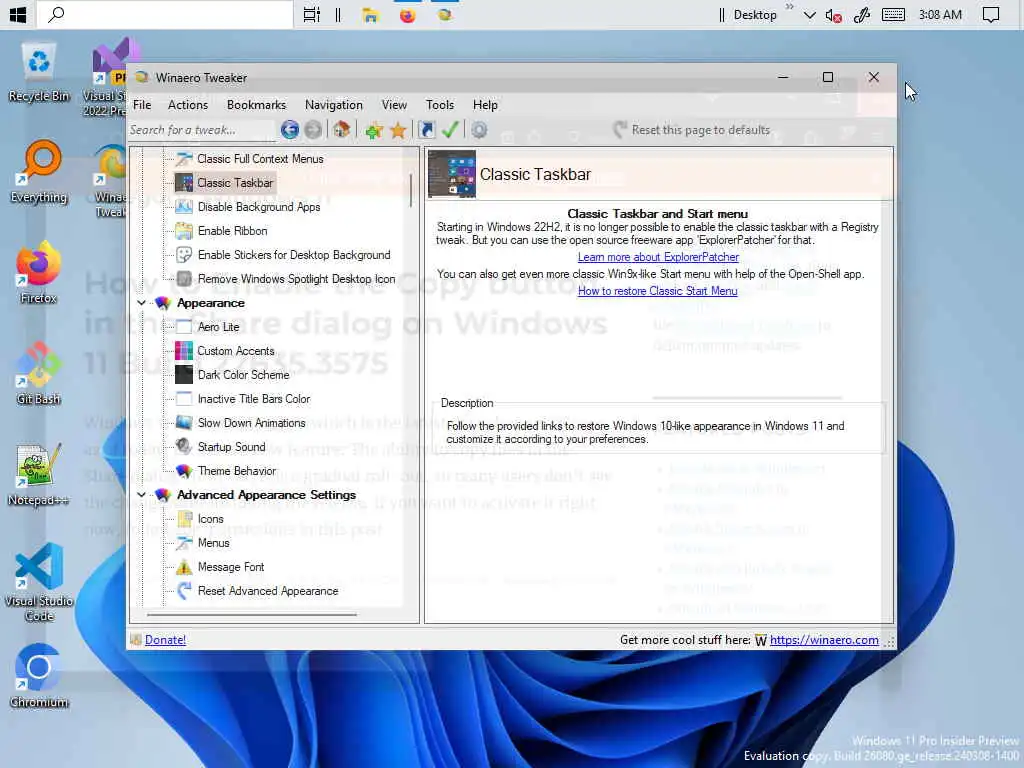This screenshot has width=1024, height=768.
Task: Collapse the Advanced Appearance Settings category
Action: pos(142,495)
